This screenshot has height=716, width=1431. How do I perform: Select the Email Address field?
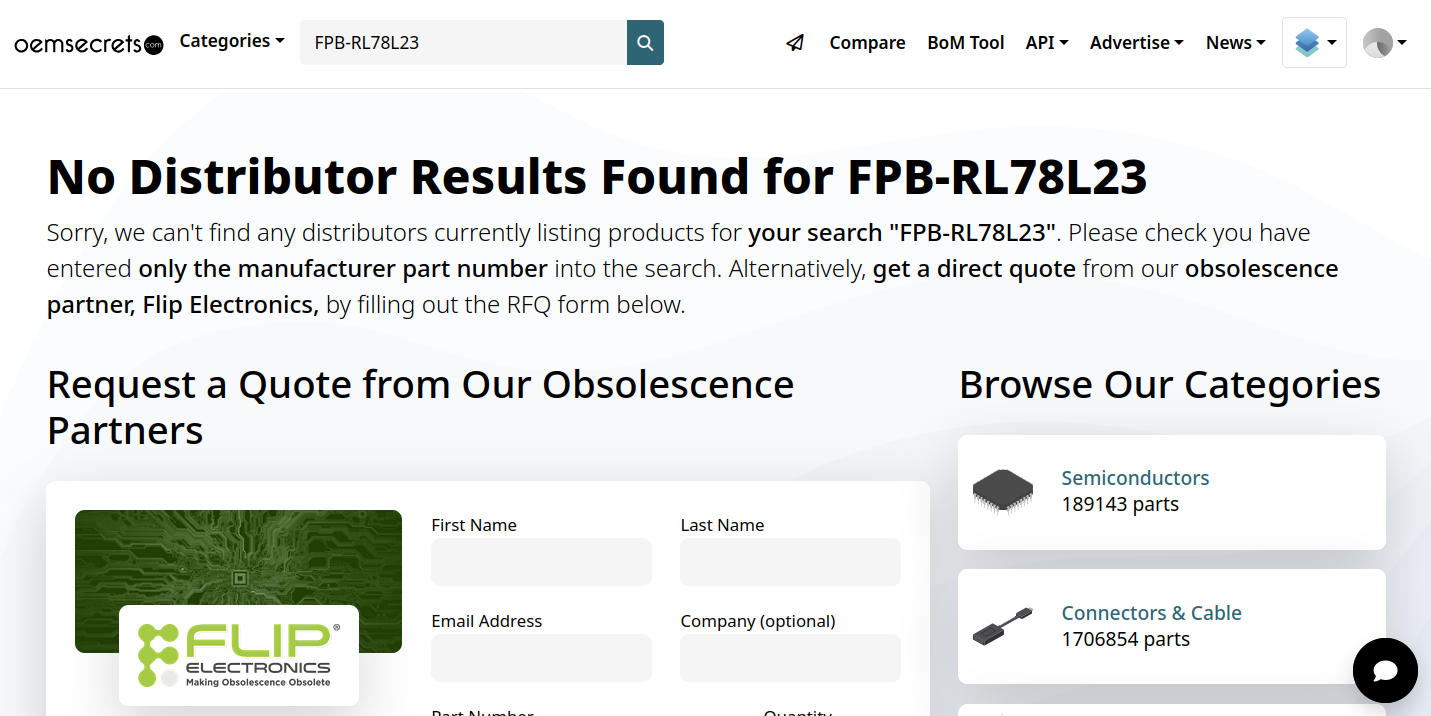[x=541, y=658]
